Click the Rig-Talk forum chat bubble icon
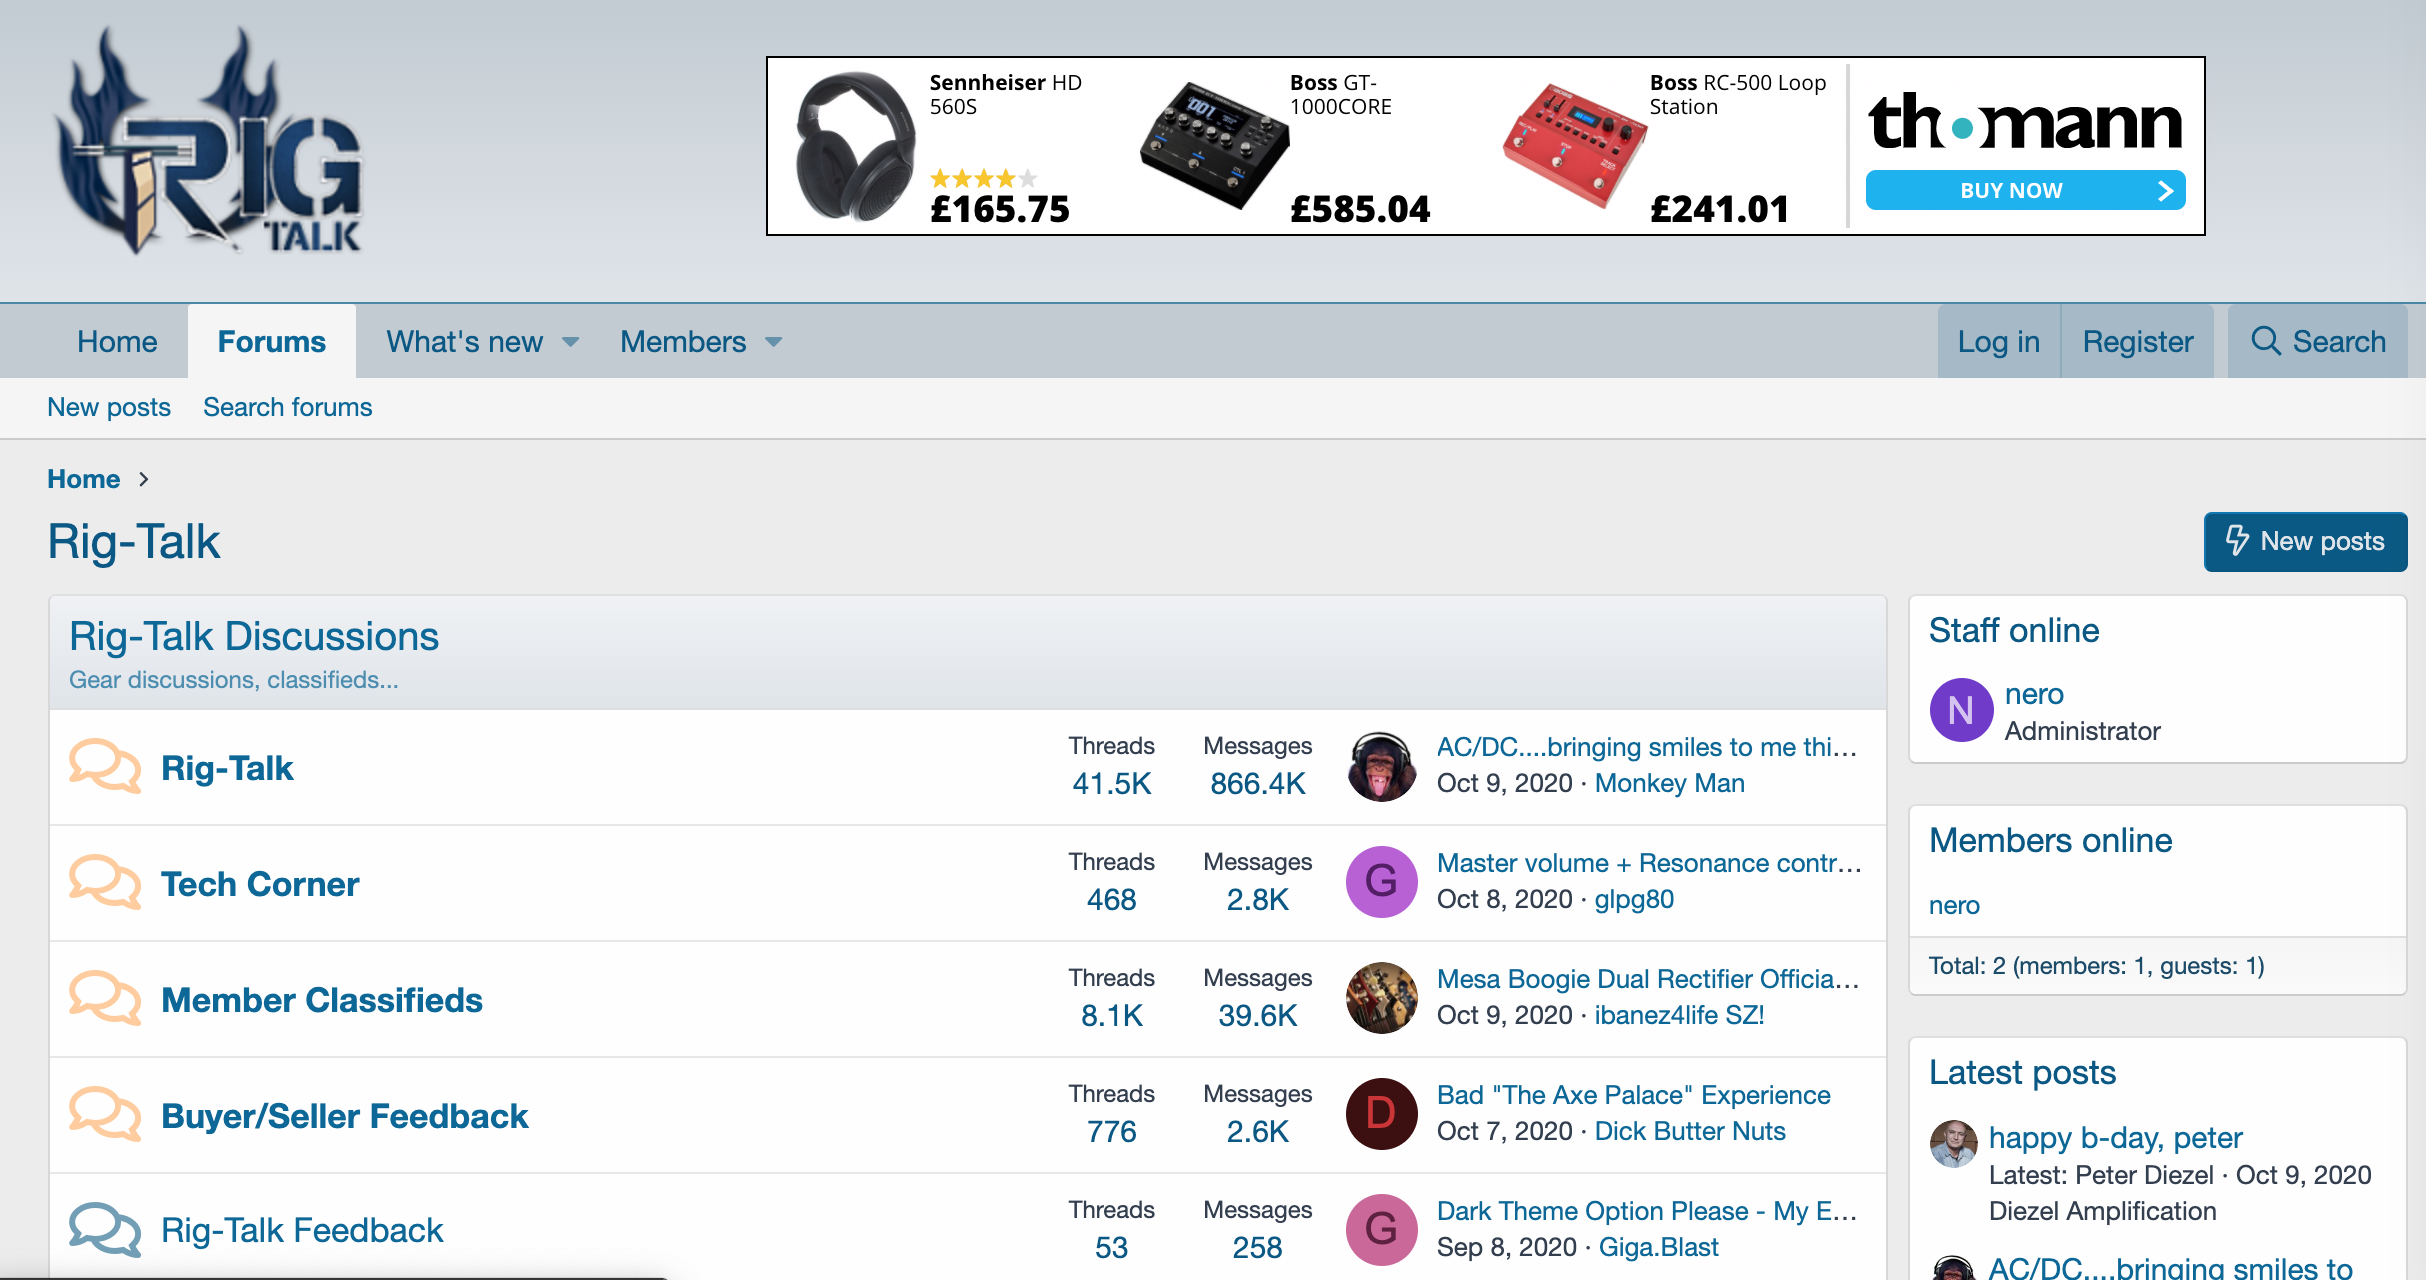 [x=104, y=767]
